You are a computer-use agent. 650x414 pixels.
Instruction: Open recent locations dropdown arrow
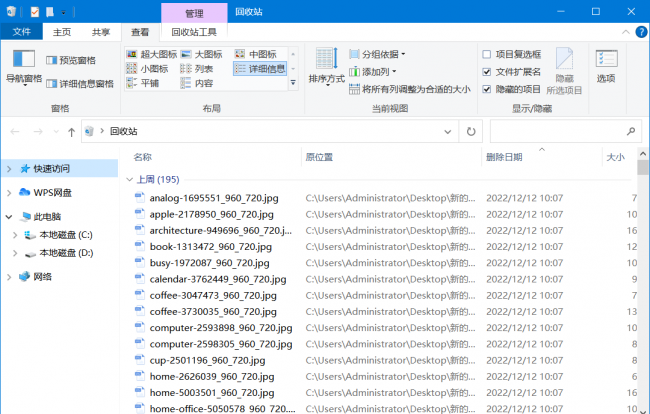click(56, 132)
